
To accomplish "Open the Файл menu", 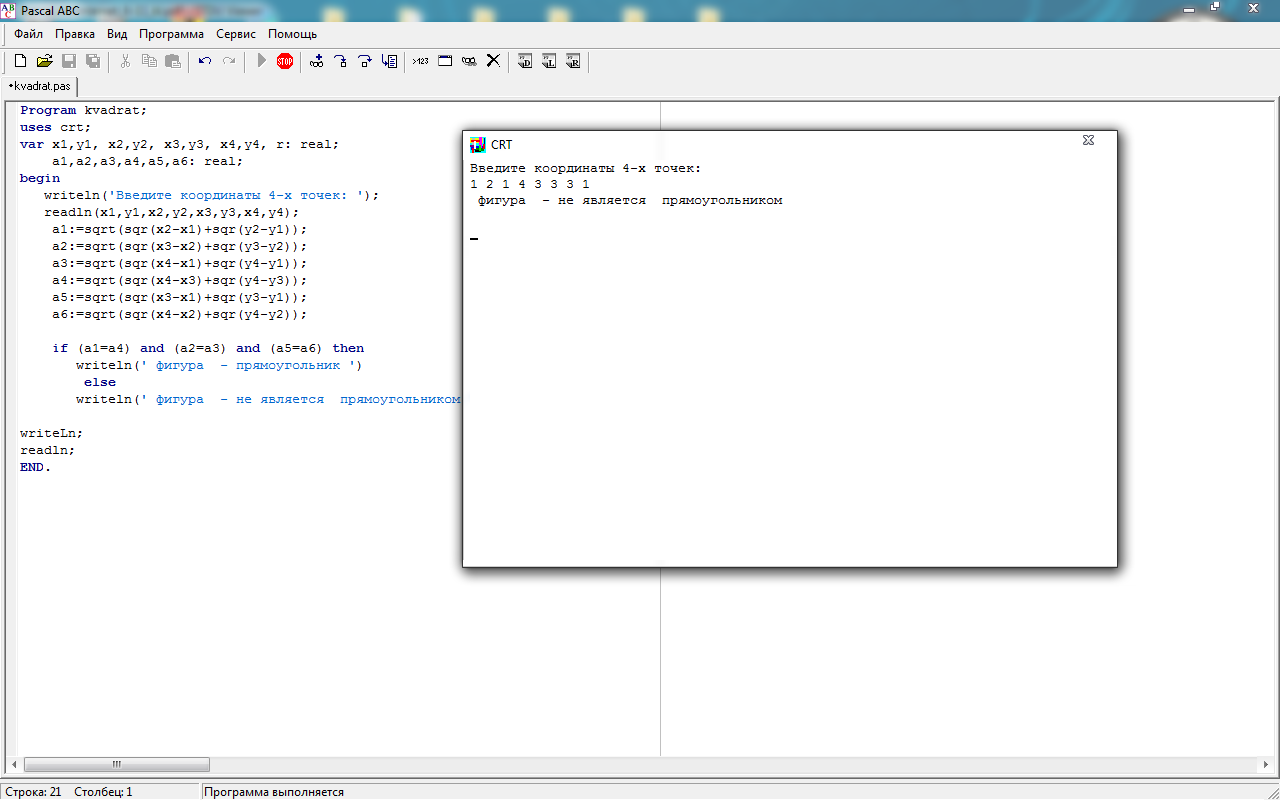I will click(x=28, y=33).
